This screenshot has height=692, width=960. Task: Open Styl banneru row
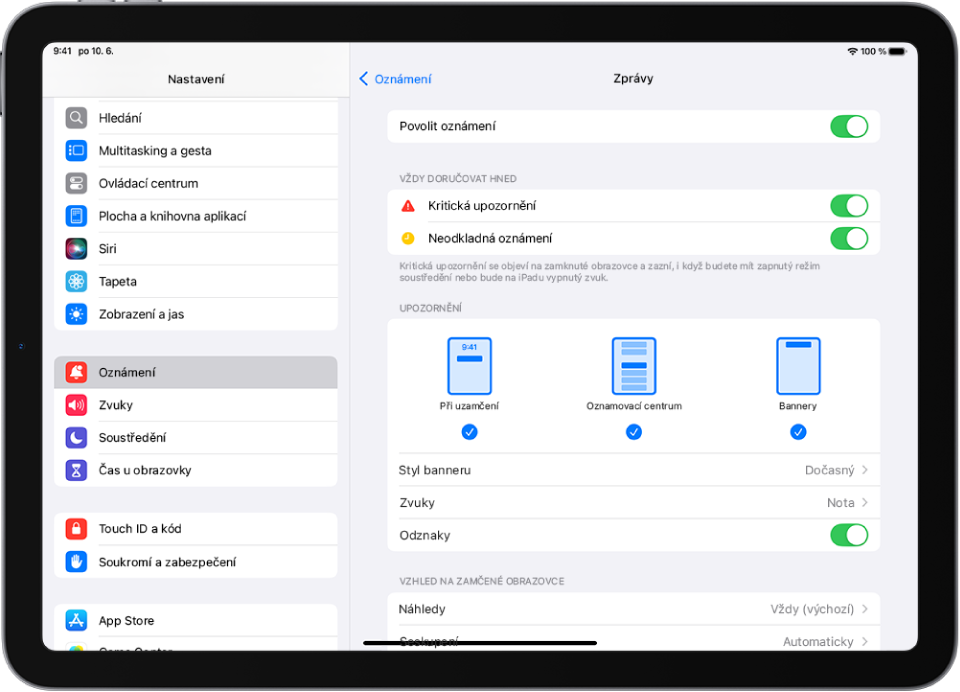click(x=634, y=470)
